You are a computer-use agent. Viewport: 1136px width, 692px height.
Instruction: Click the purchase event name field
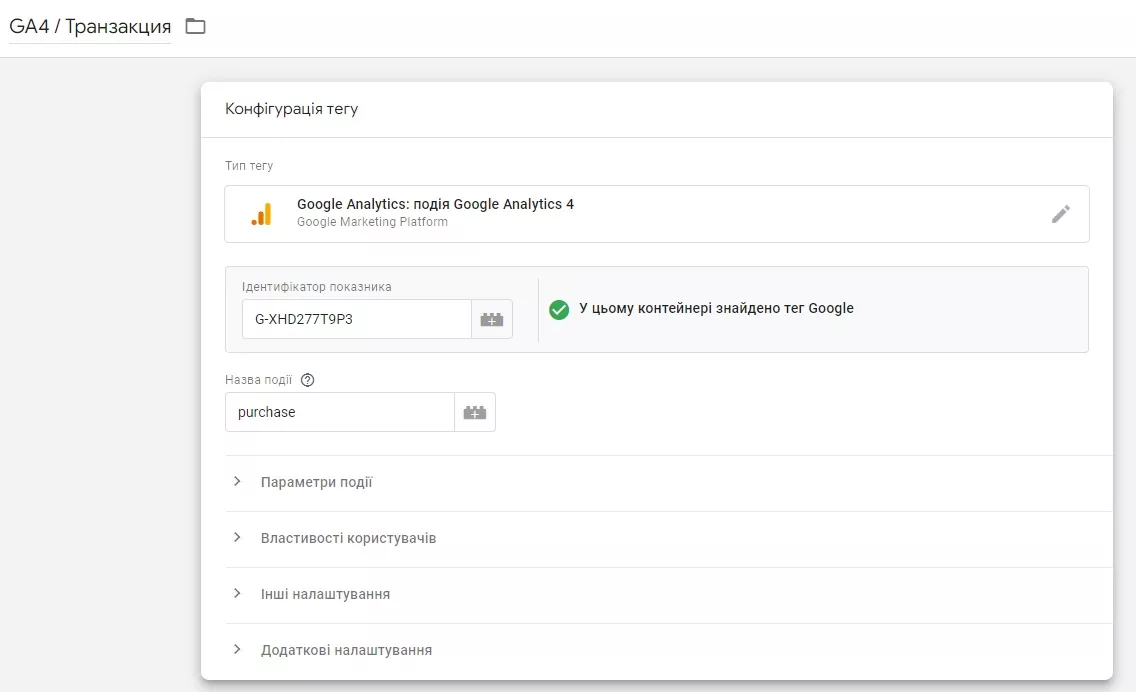pyautogui.click(x=340, y=412)
